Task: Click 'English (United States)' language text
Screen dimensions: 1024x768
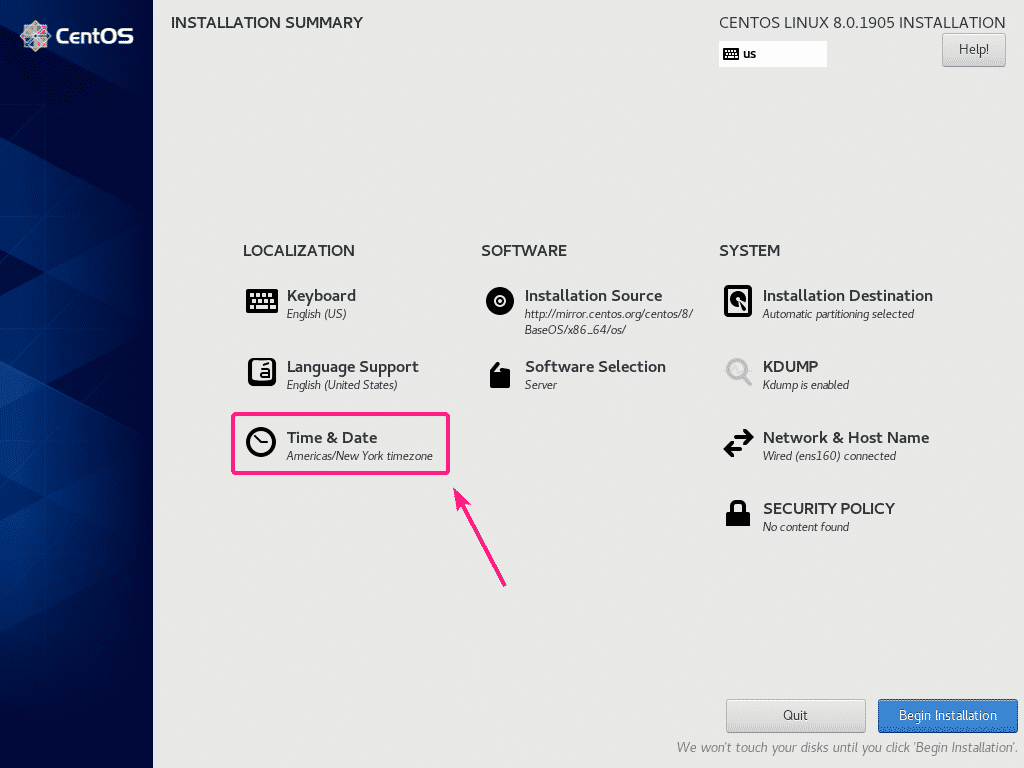Action: point(342,385)
